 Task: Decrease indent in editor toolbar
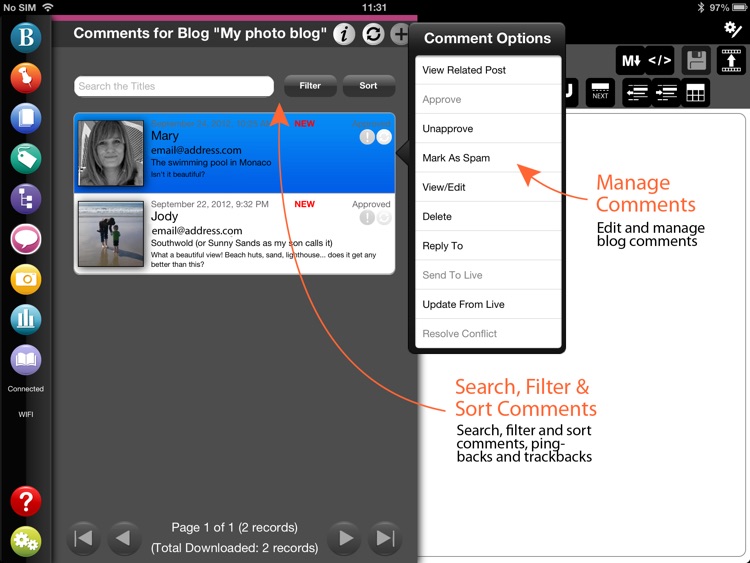[637, 92]
